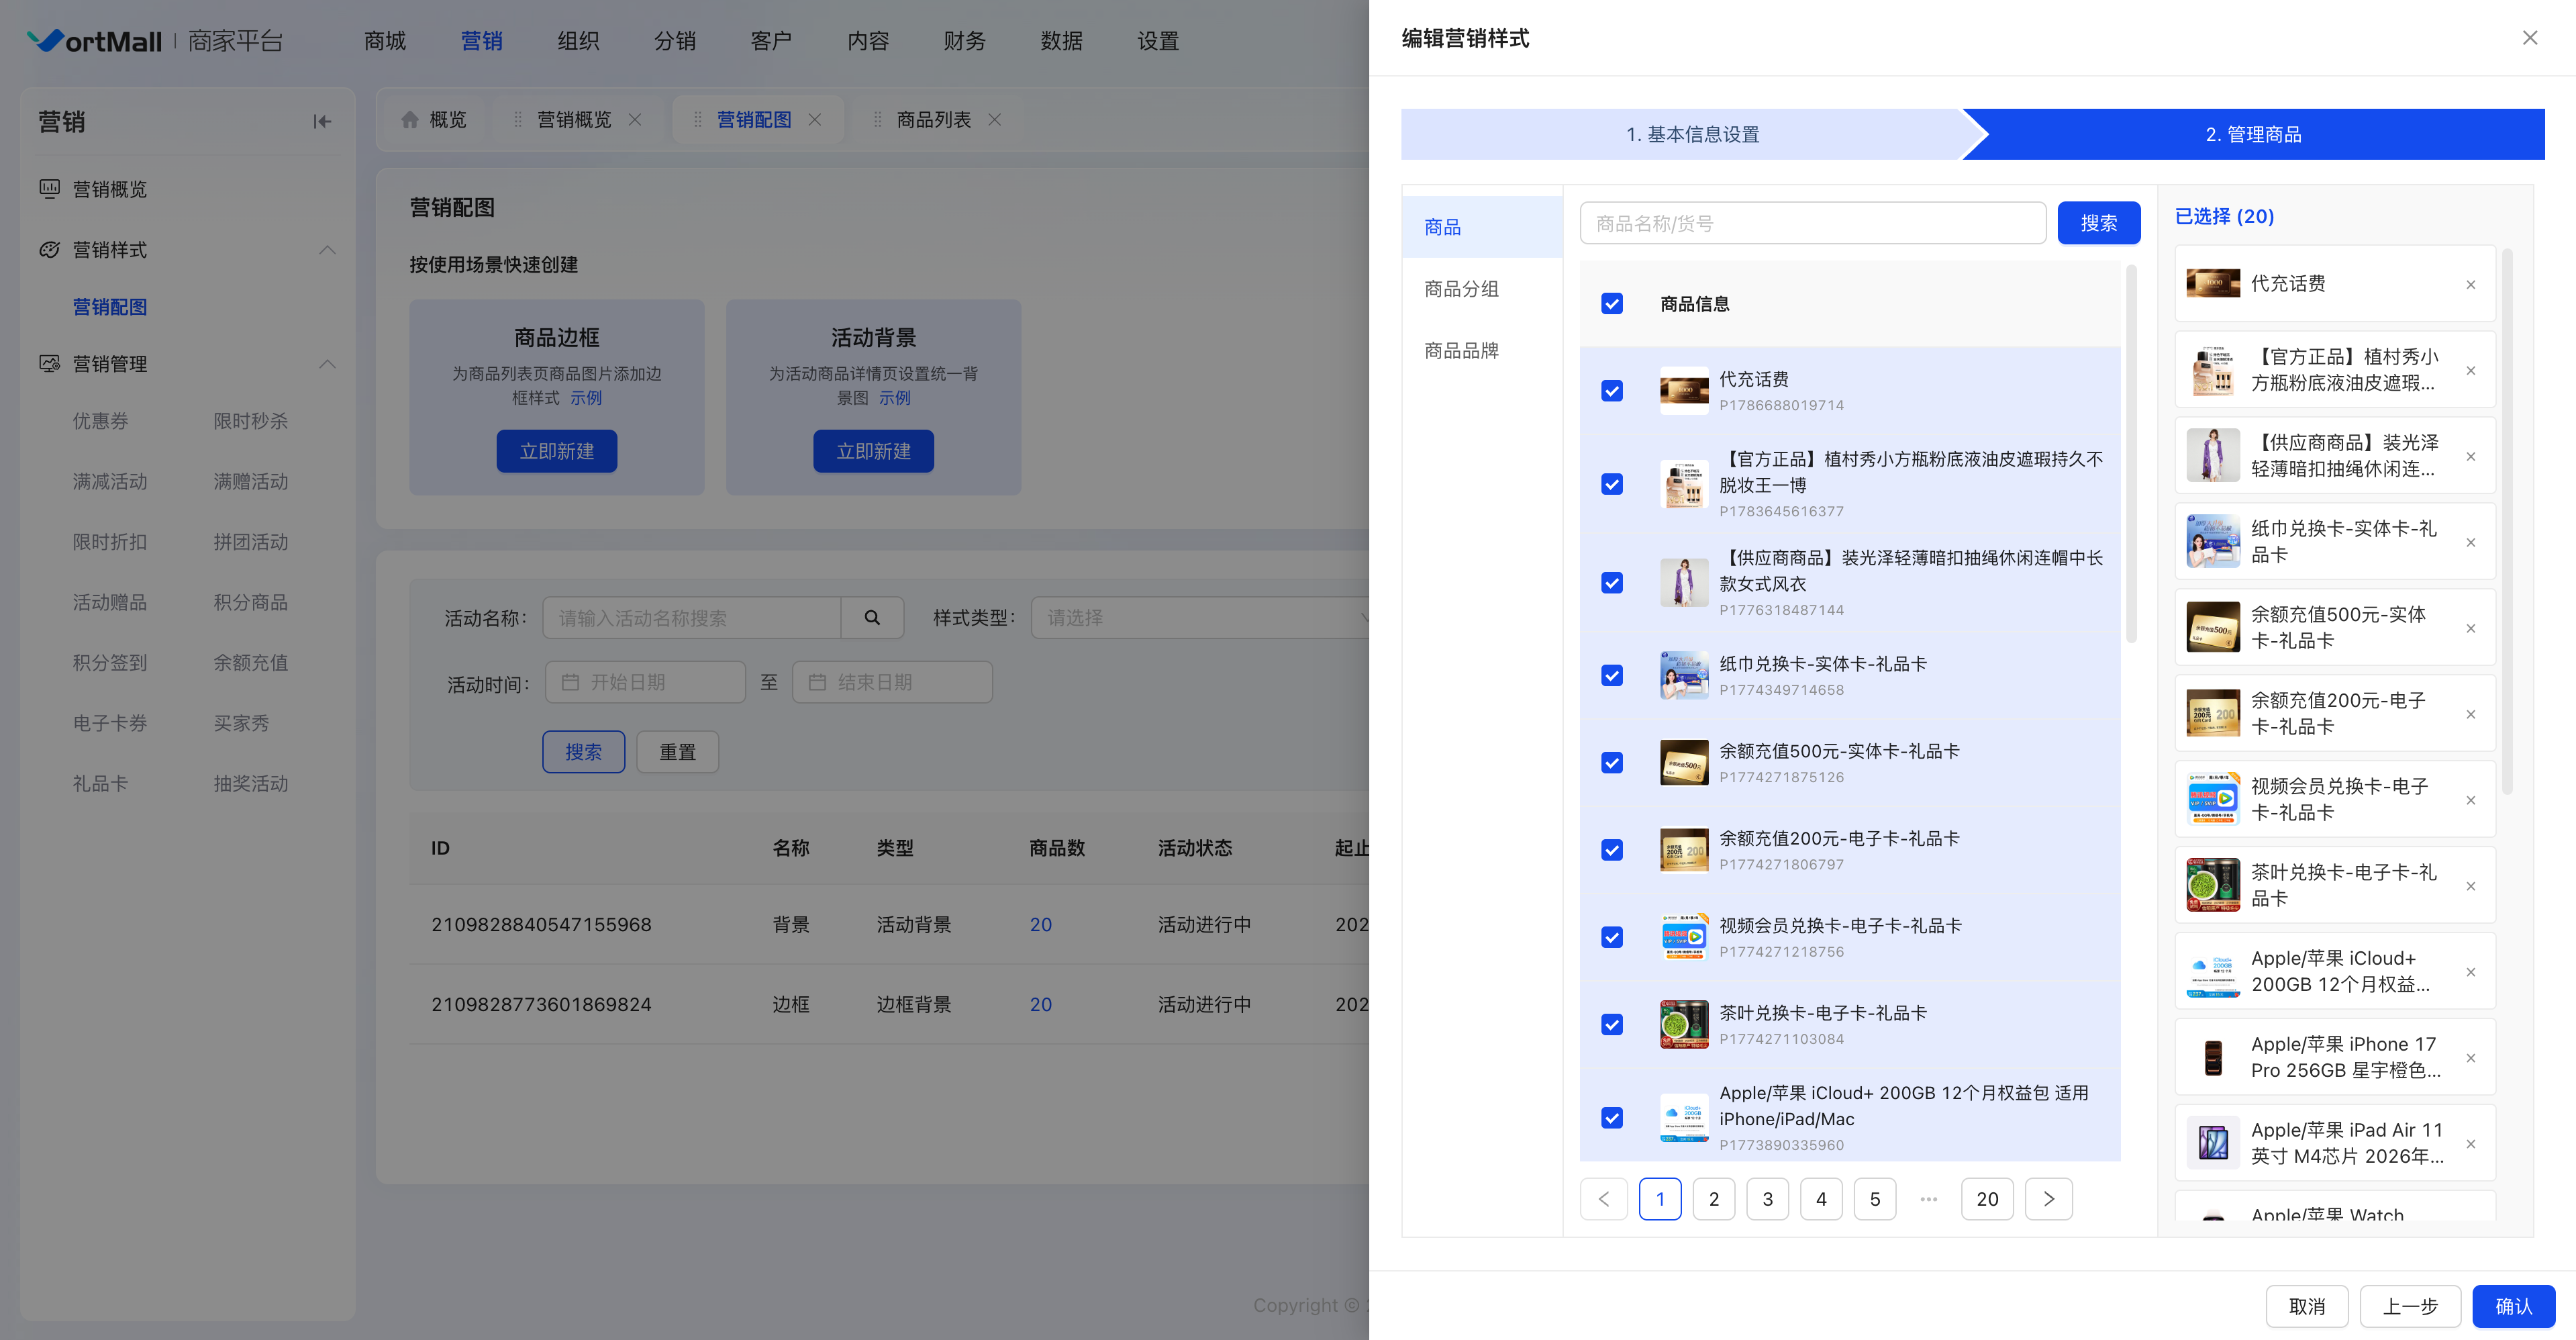Close the 编辑营销样式 drawer
This screenshot has width=2576, height=1340.
pos(2529,38)
